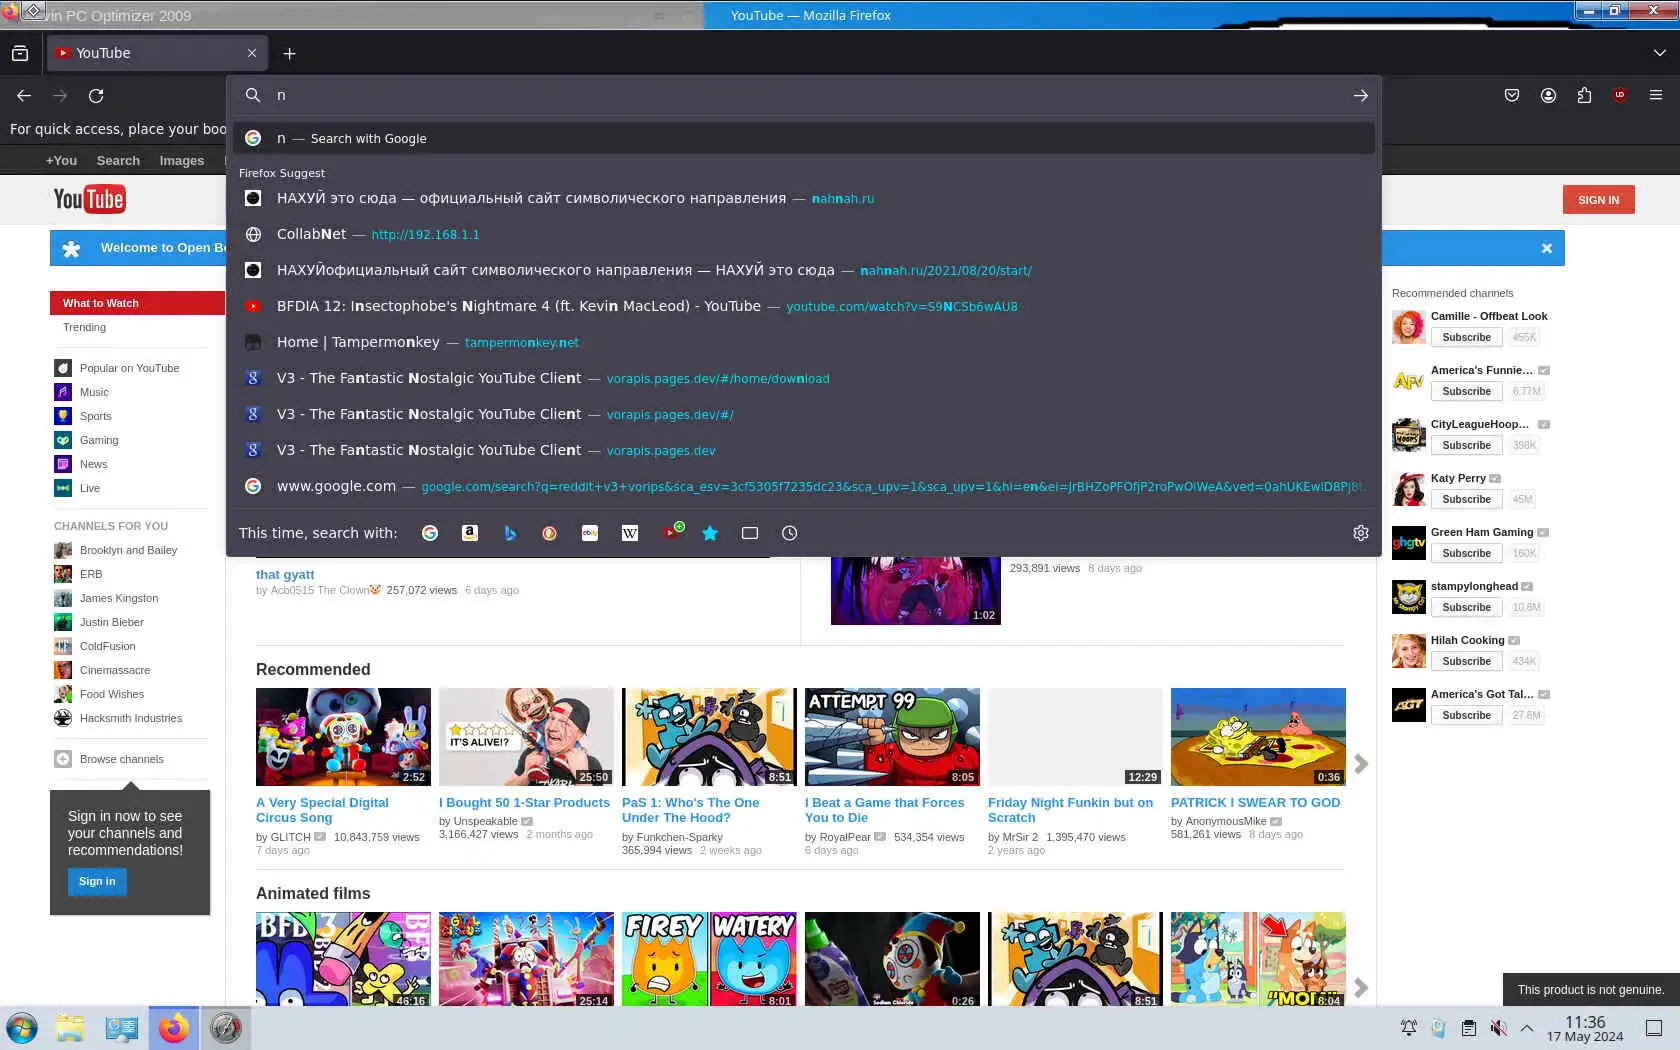Open the 'PATRICK I SWEAR TO GOD' thumbnail
1680x1050 pixels.
coord(1258,737)
